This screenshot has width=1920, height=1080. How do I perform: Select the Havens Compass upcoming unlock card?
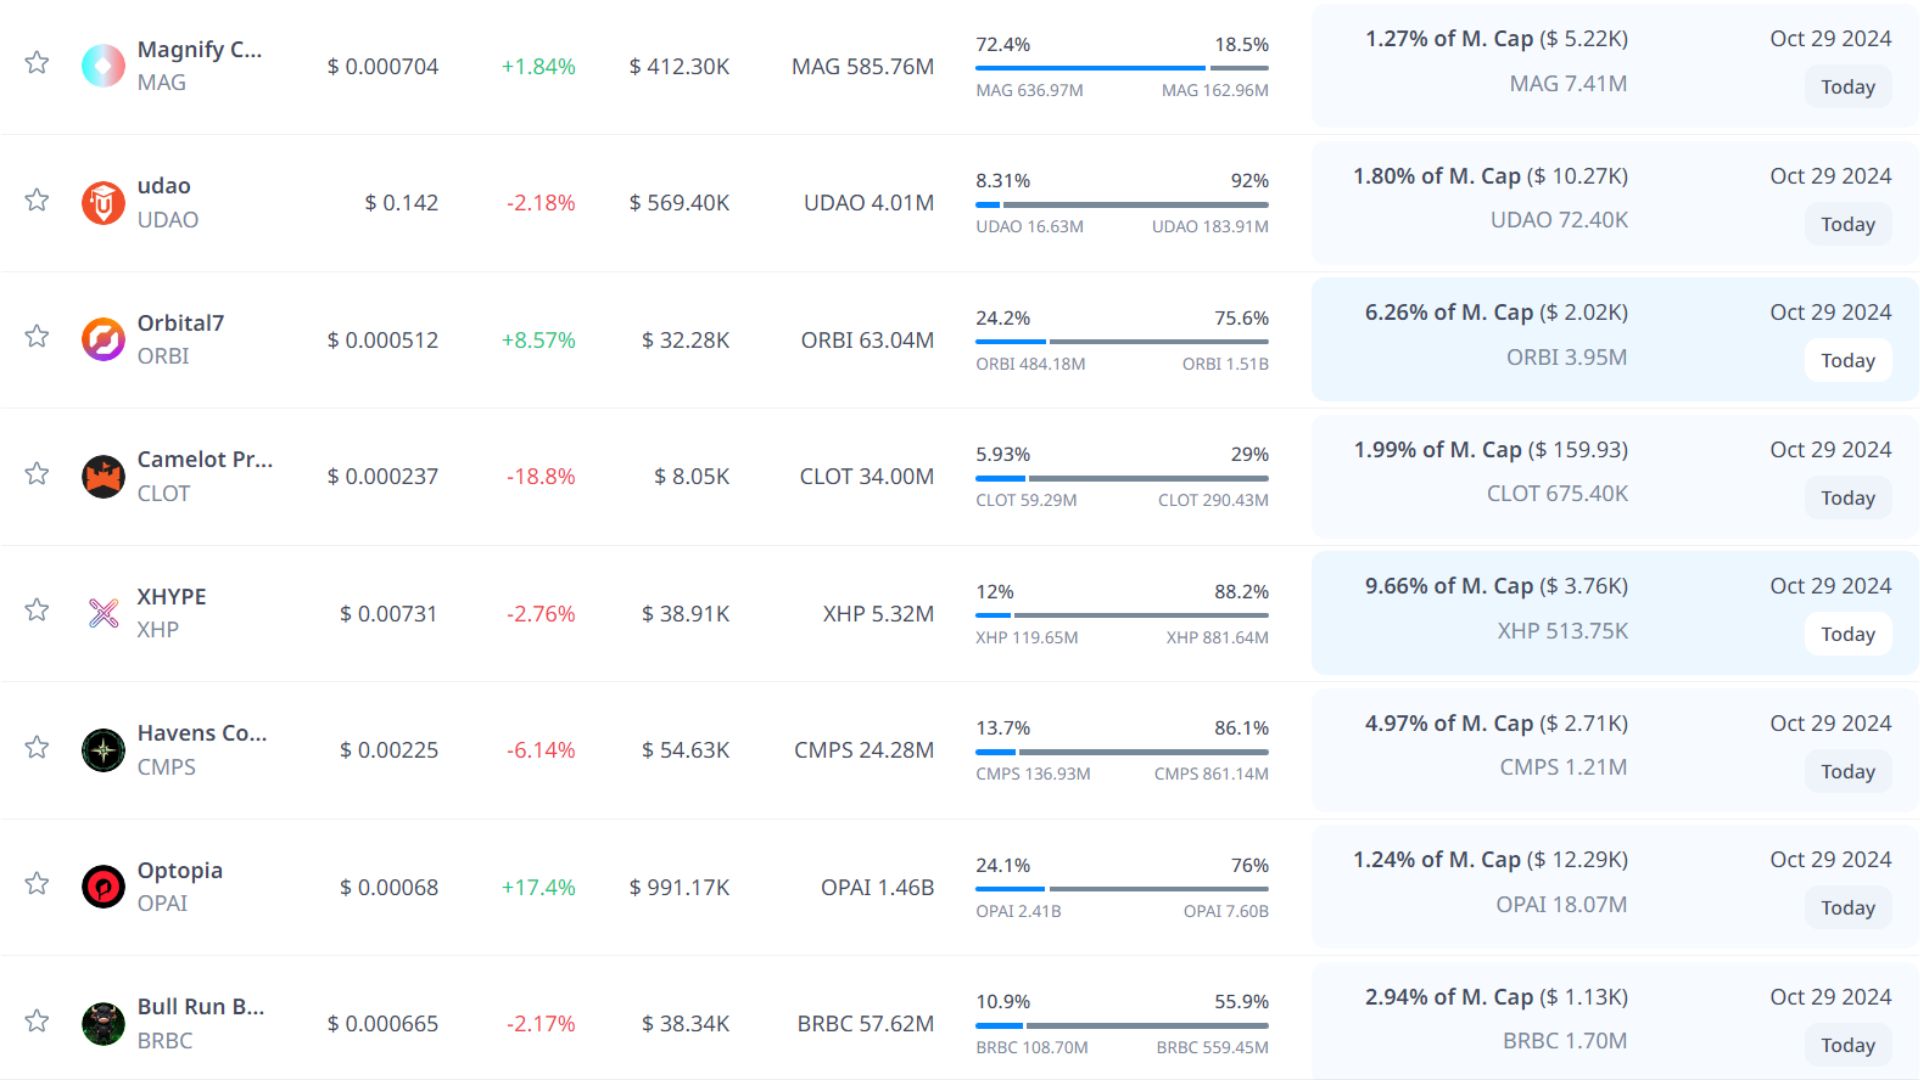(1614, 750)
